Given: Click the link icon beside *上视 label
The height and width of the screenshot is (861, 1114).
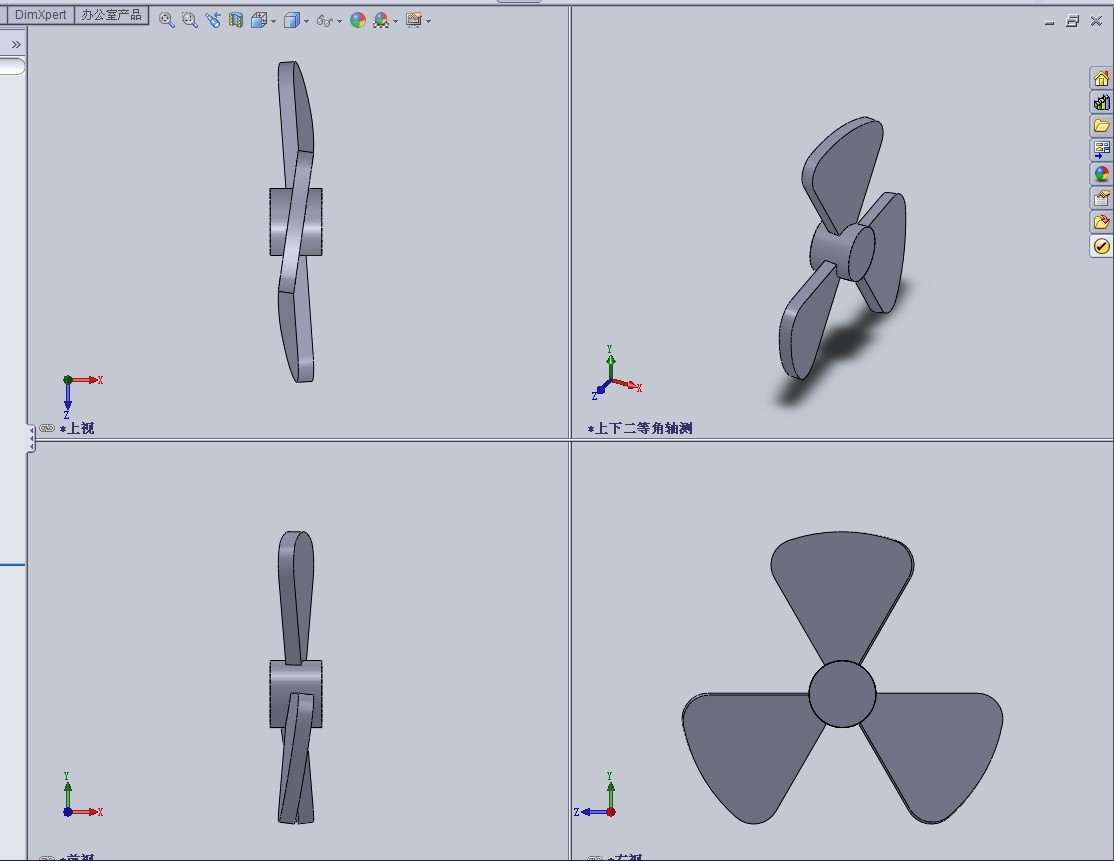Looking at the screenshot, I should [x=47, y=428].
